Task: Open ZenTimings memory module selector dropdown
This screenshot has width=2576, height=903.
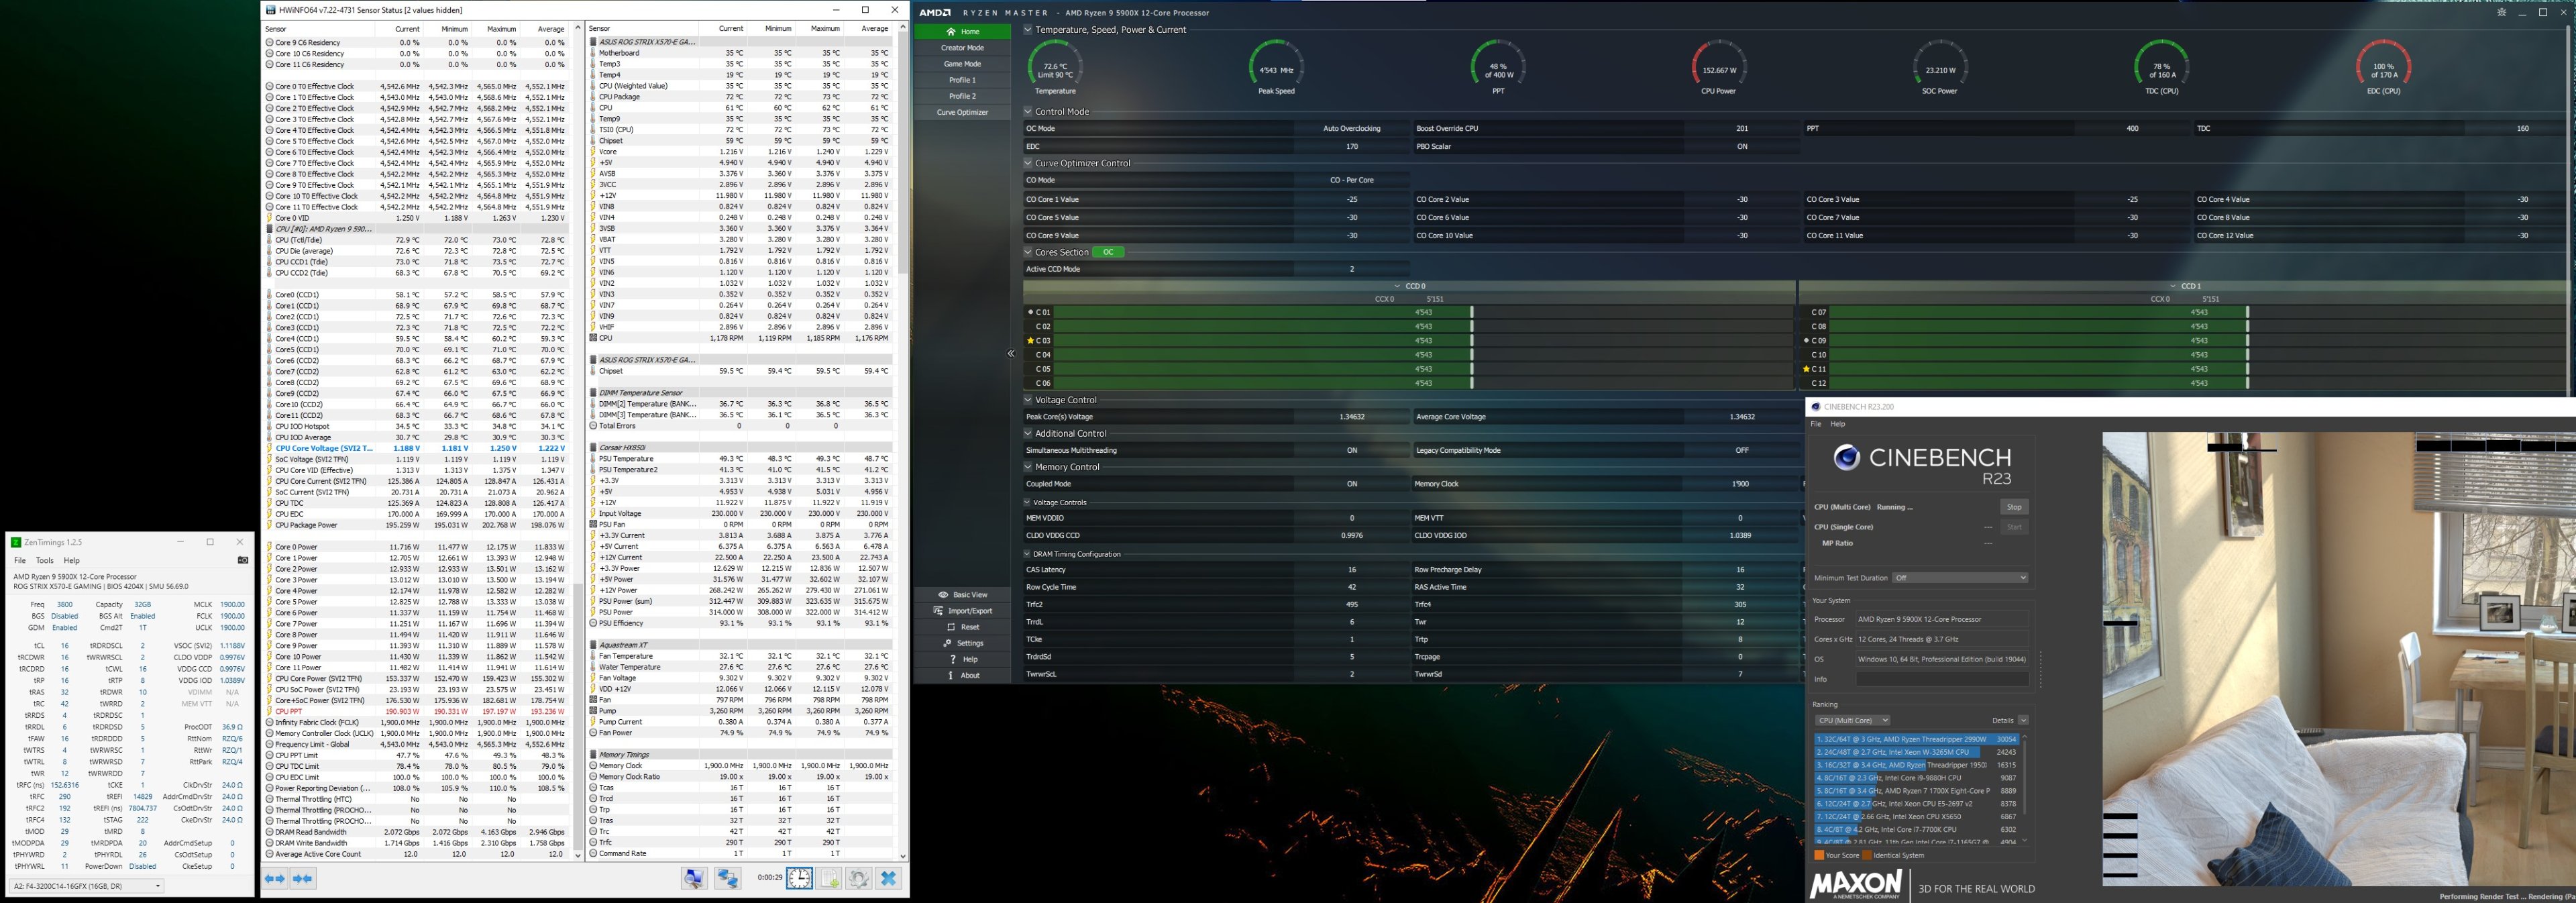Action: tap(88, 886)
